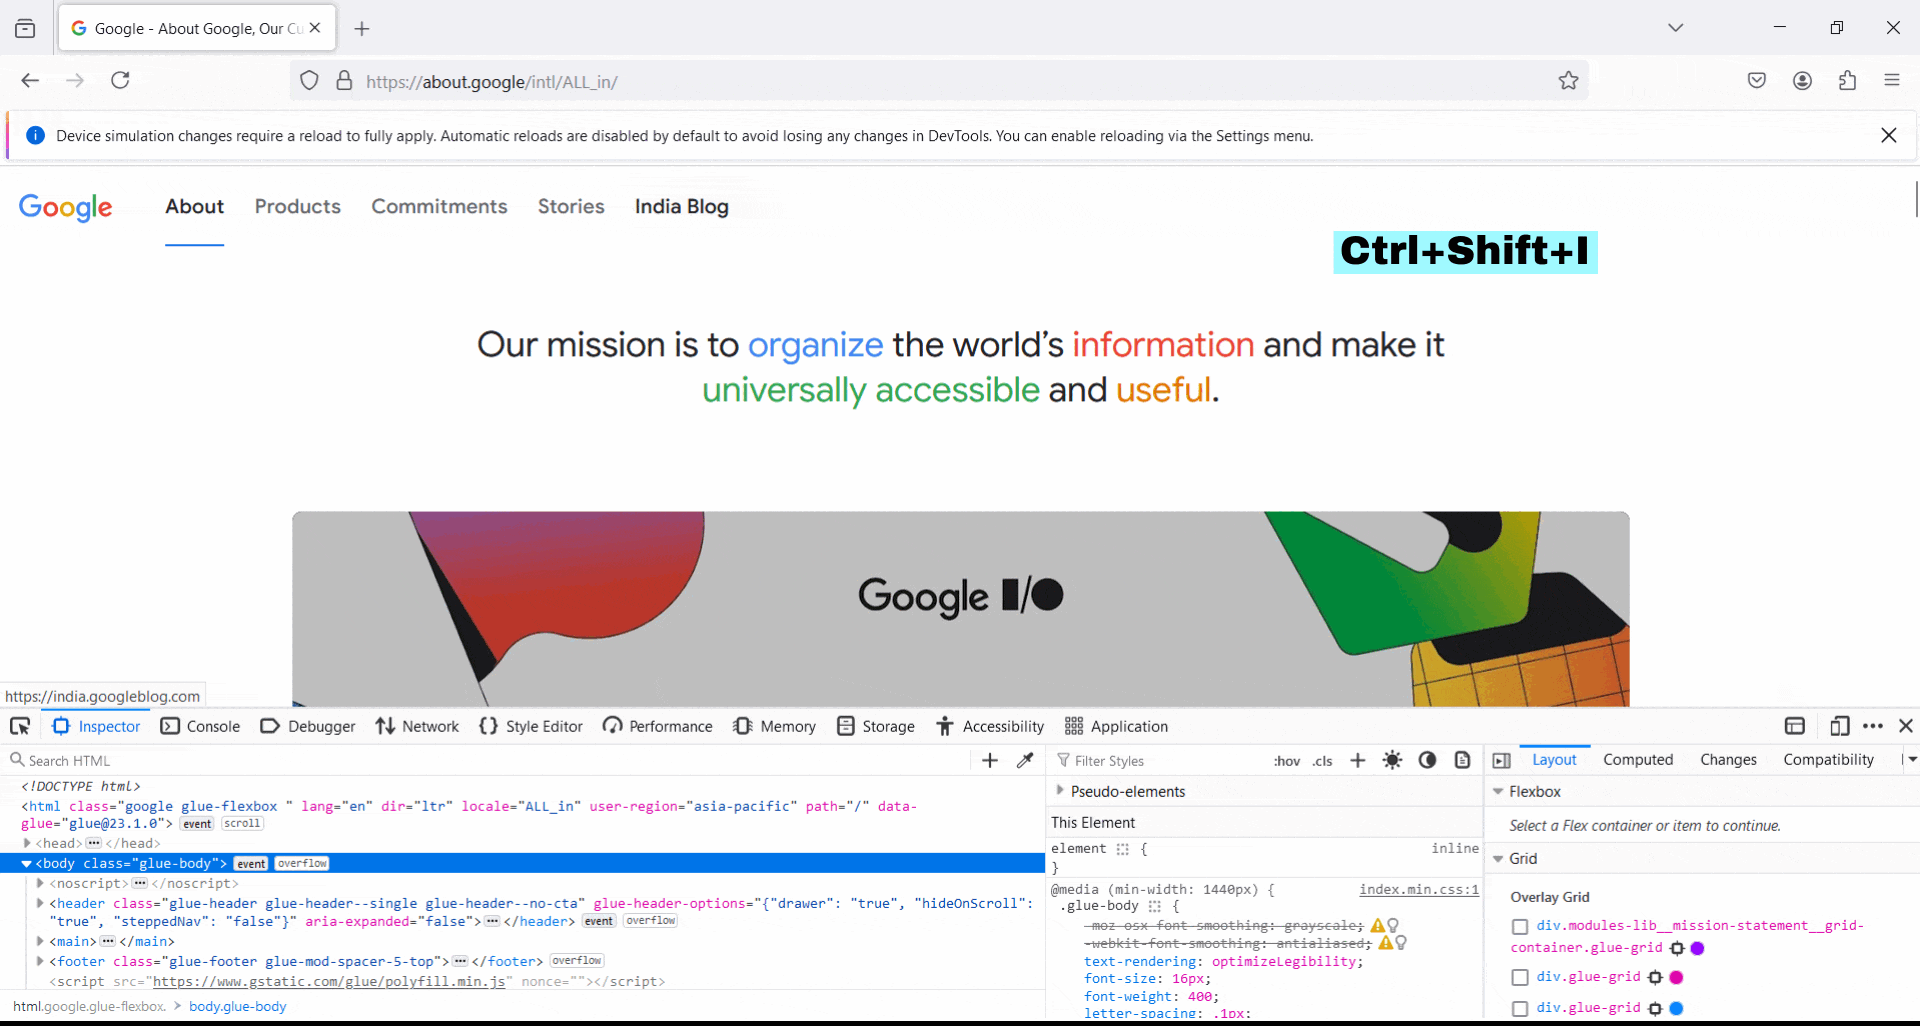This screenshot has width=1920, height=1026.
Task: Highlight grid for first div.glue-grid crosshair icon
Action: (x=1655, y=977)
